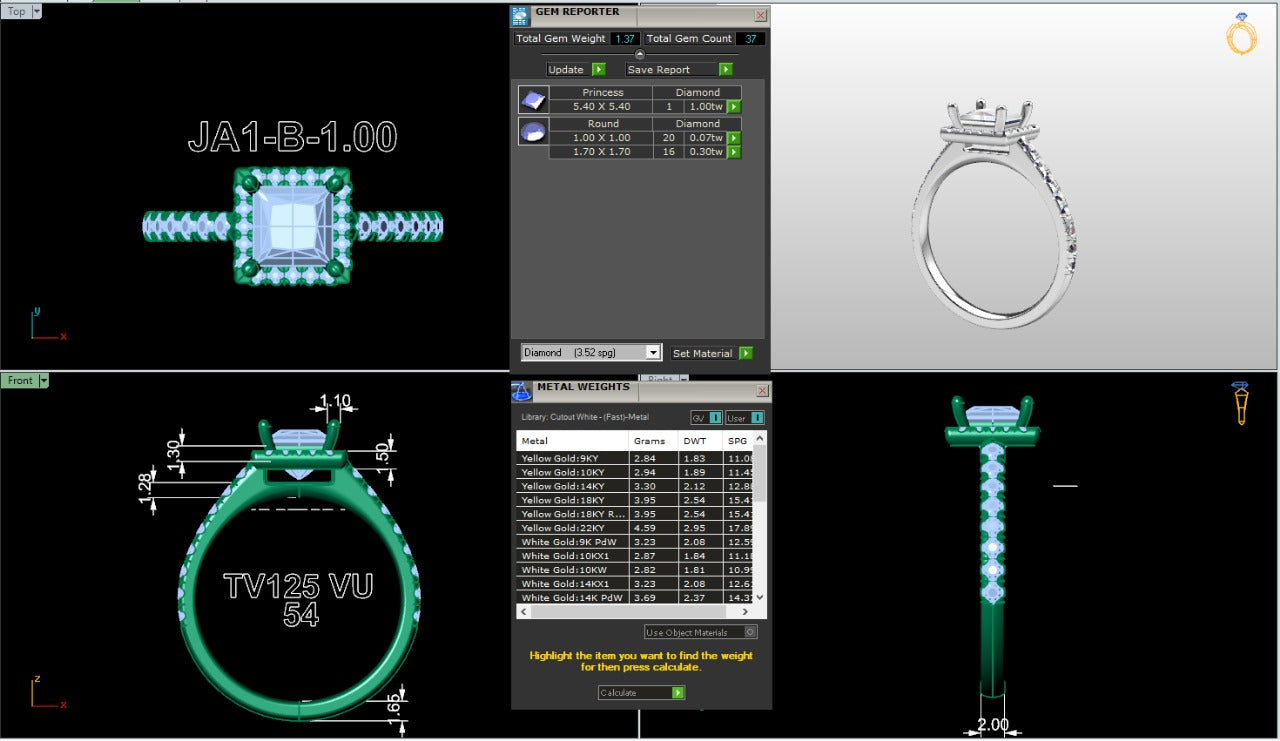Click the Total Gem Weight value 1.37
This screenshot has height=741, width=1280.
(626, 39)
